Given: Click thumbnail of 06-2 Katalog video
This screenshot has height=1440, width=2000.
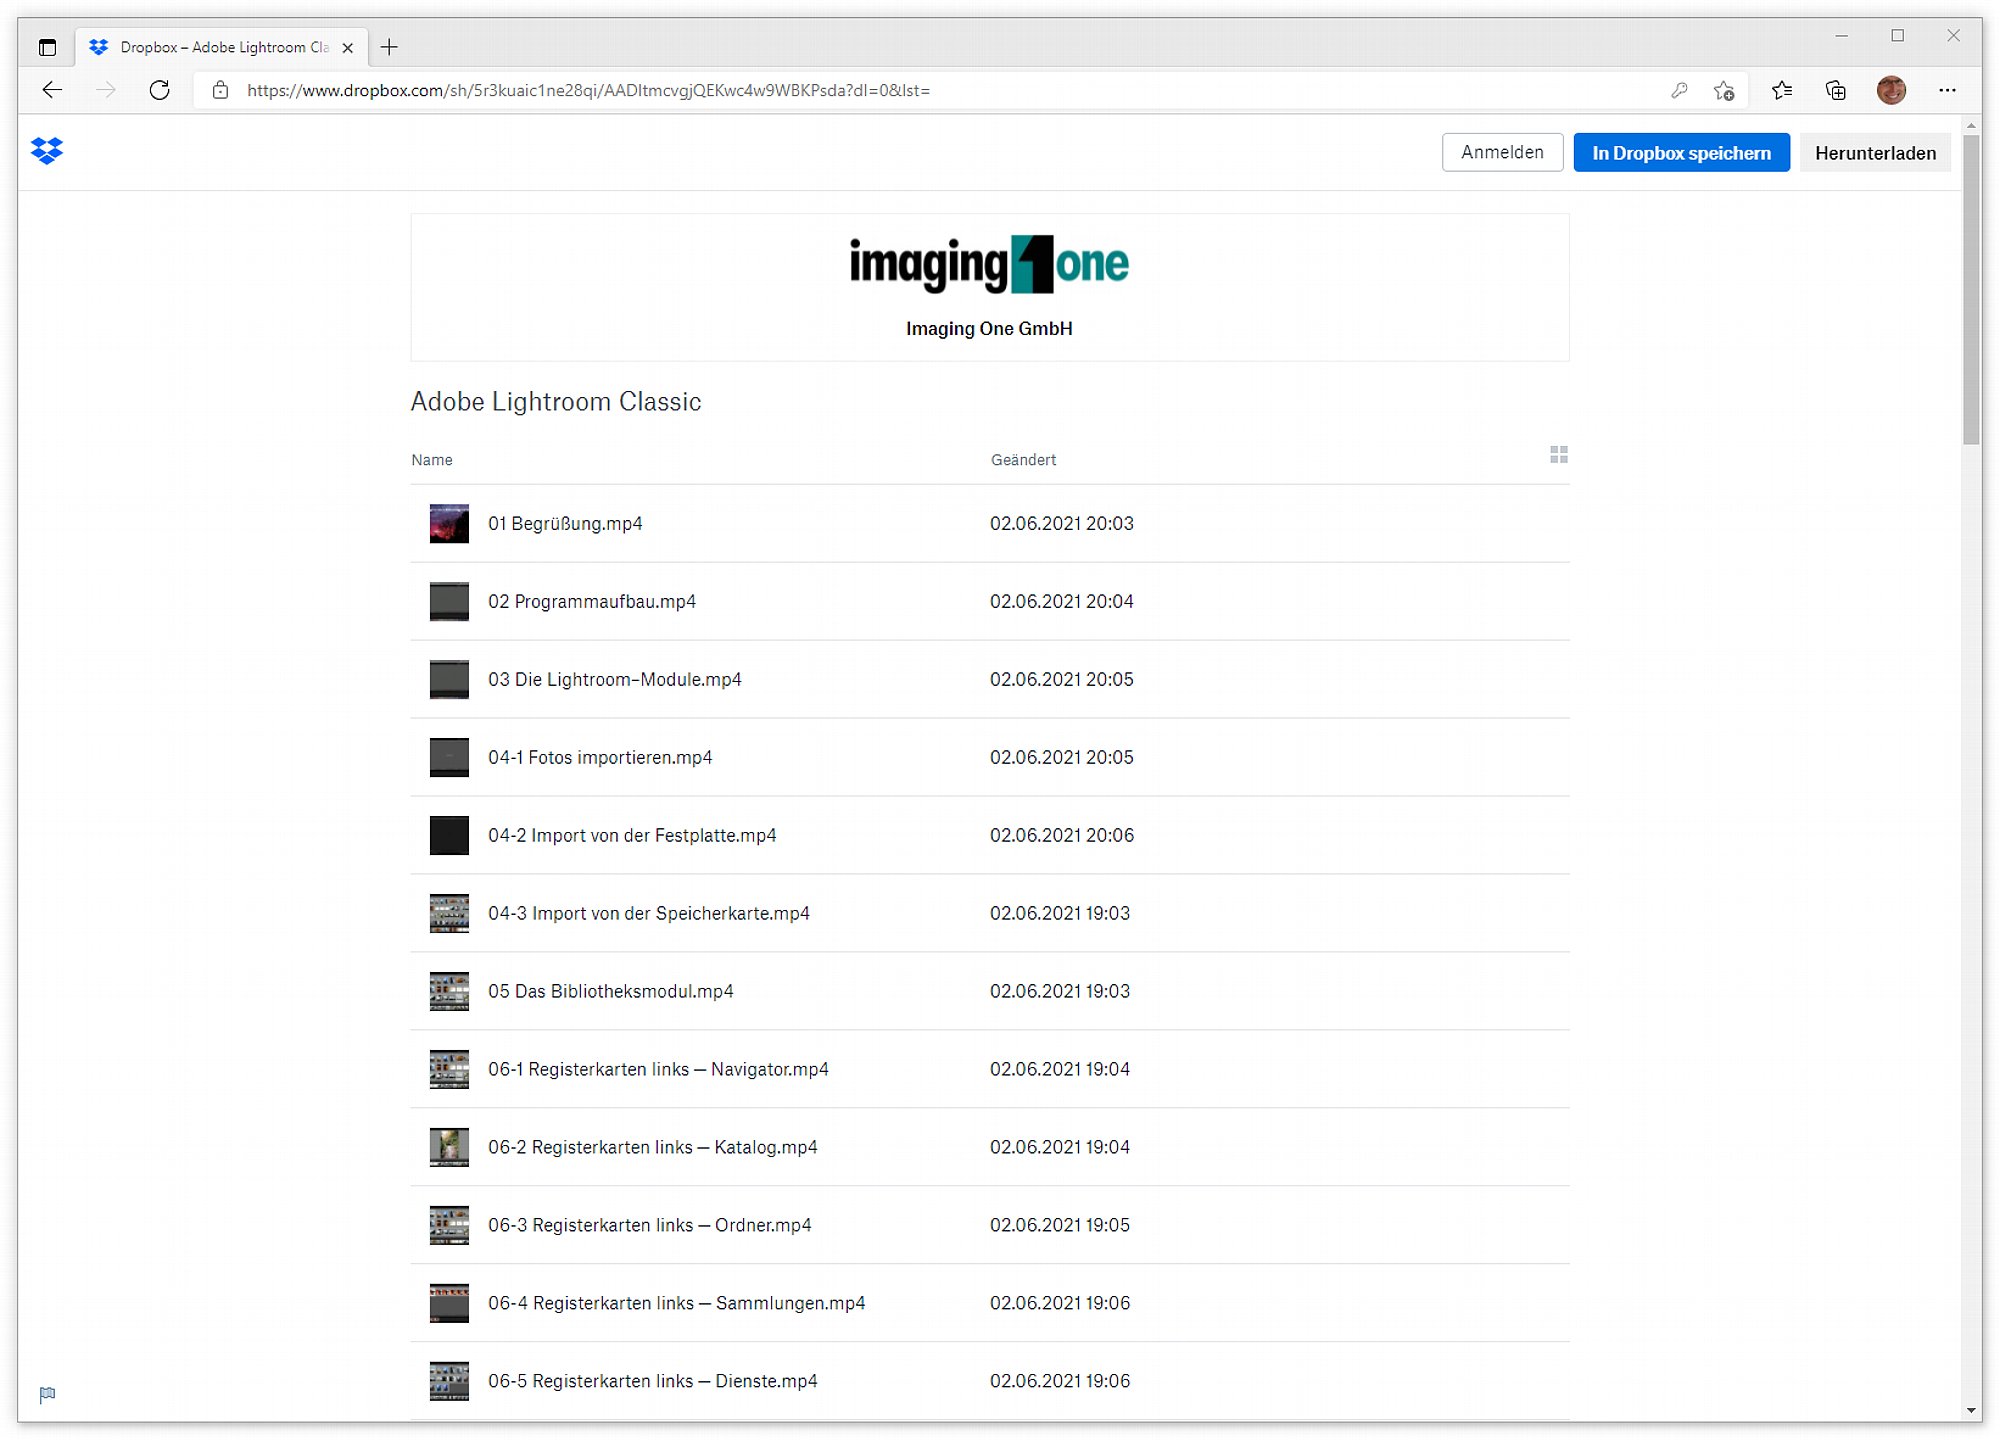Looking at the screenshot, I should point(449,1148).
